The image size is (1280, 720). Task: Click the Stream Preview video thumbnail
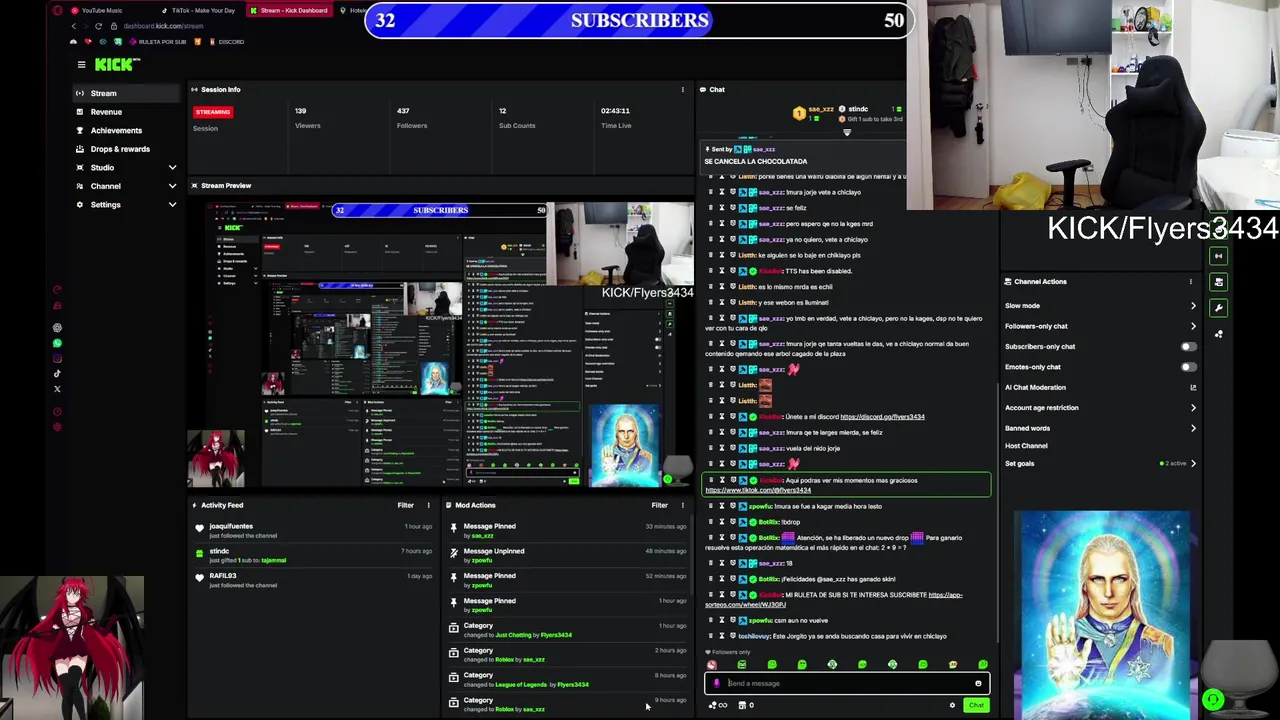(440, 345)
